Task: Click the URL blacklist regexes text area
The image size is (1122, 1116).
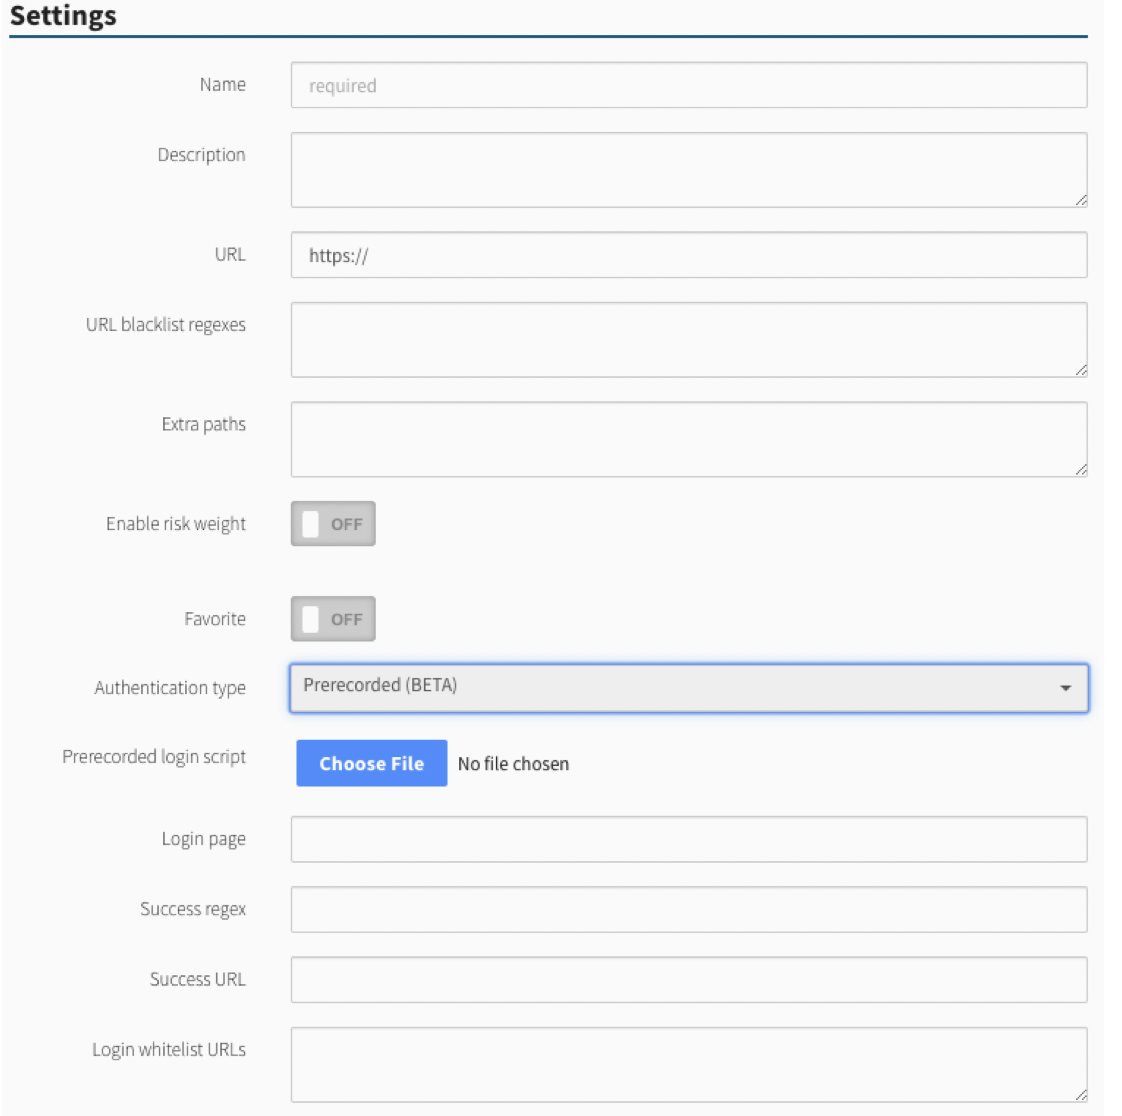Action: [688, 340]
